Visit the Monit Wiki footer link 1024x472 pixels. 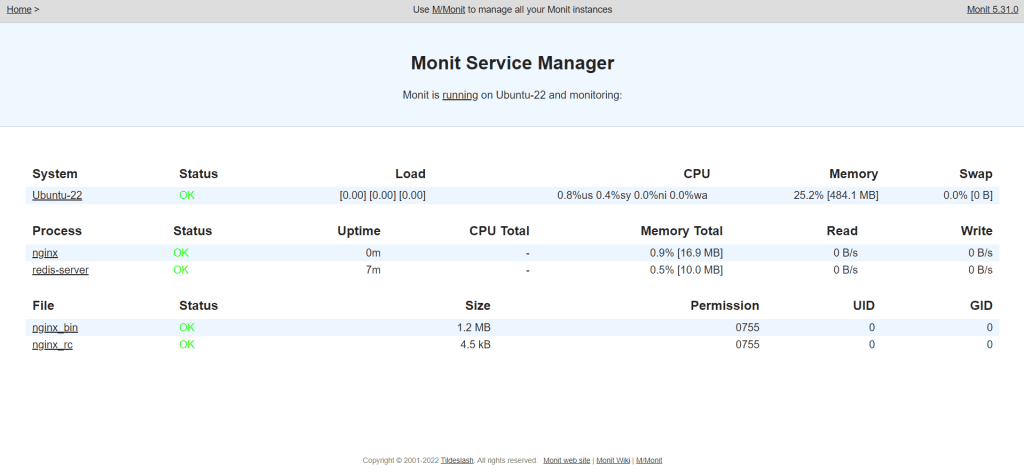tap(612, 460)
